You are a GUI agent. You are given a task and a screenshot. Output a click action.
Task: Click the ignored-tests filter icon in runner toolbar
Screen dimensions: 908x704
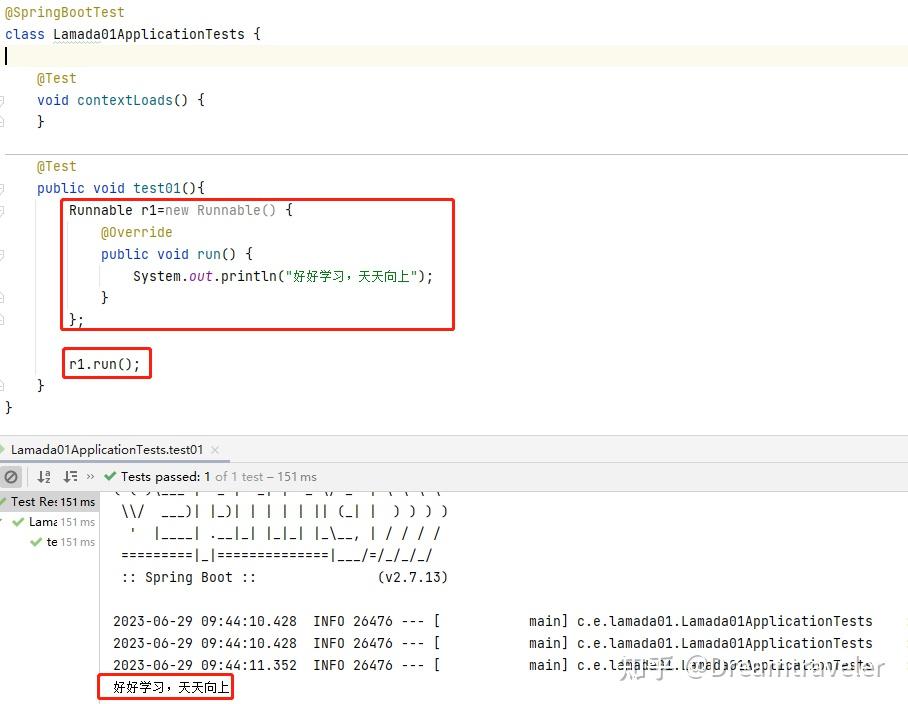(12, 476)
